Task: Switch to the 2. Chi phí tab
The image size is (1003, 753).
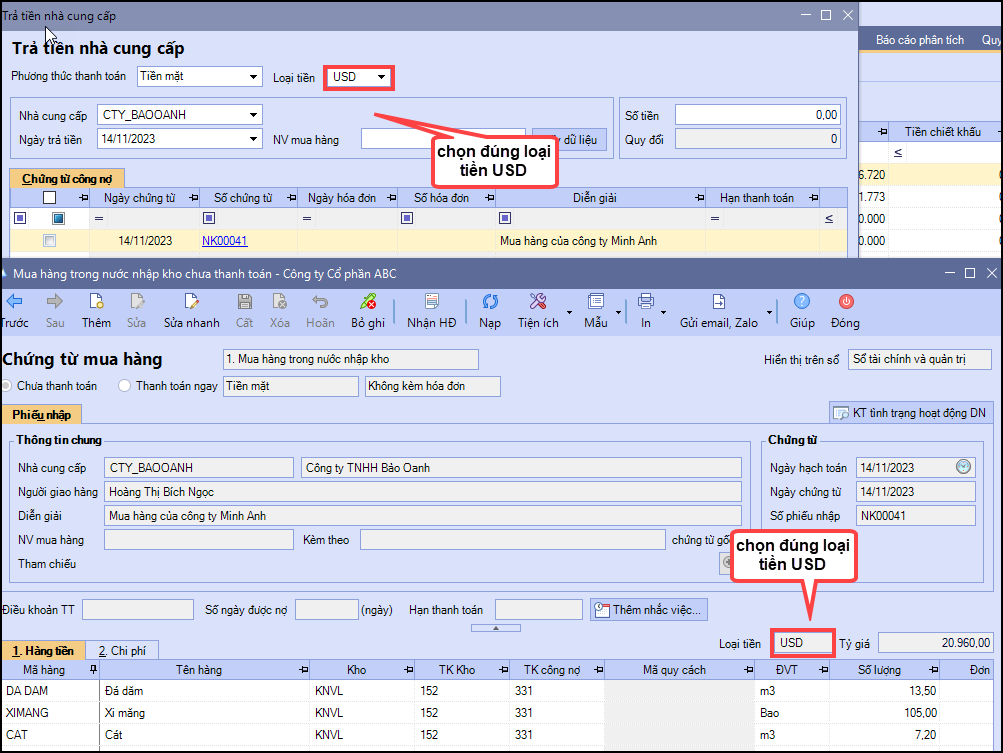Action: [x=122, y=651]
